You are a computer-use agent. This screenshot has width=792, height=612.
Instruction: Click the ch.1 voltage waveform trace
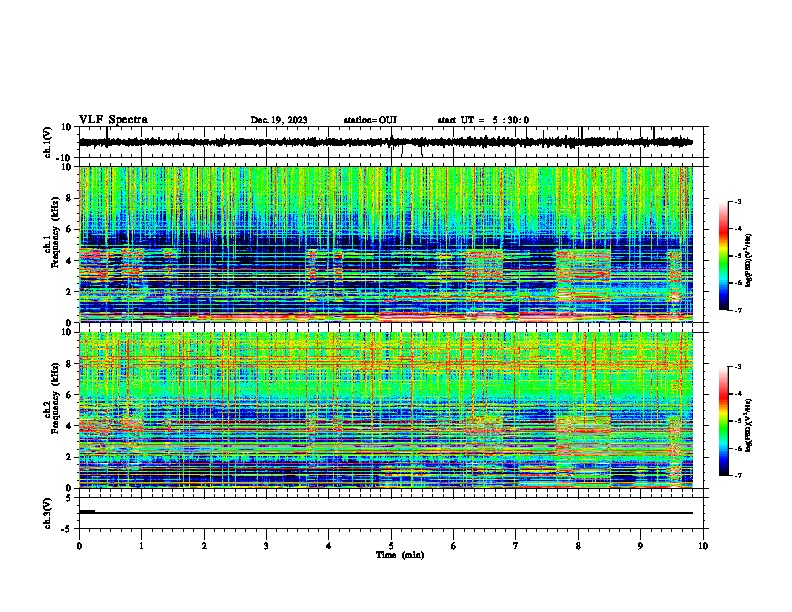point(386,142)
